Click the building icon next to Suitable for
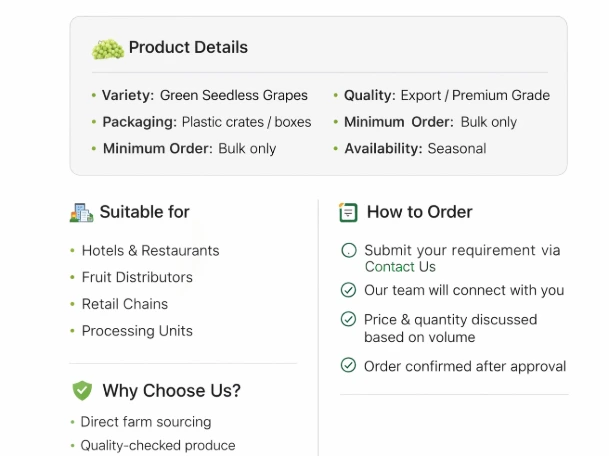 81,212
